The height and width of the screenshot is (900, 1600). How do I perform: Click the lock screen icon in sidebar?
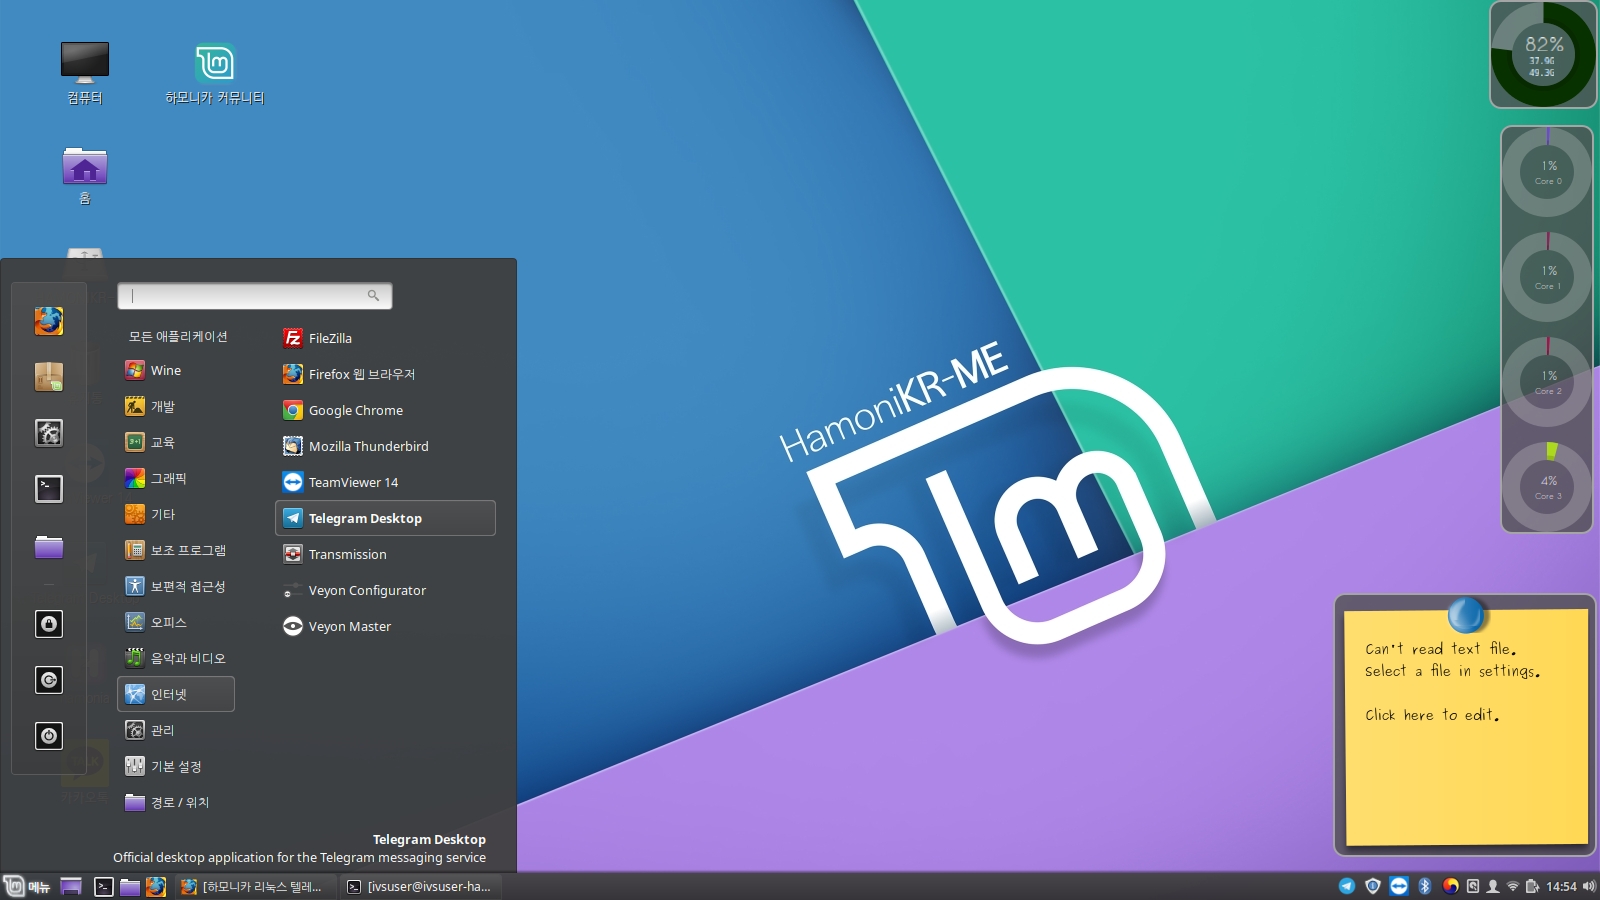(49, 624)
